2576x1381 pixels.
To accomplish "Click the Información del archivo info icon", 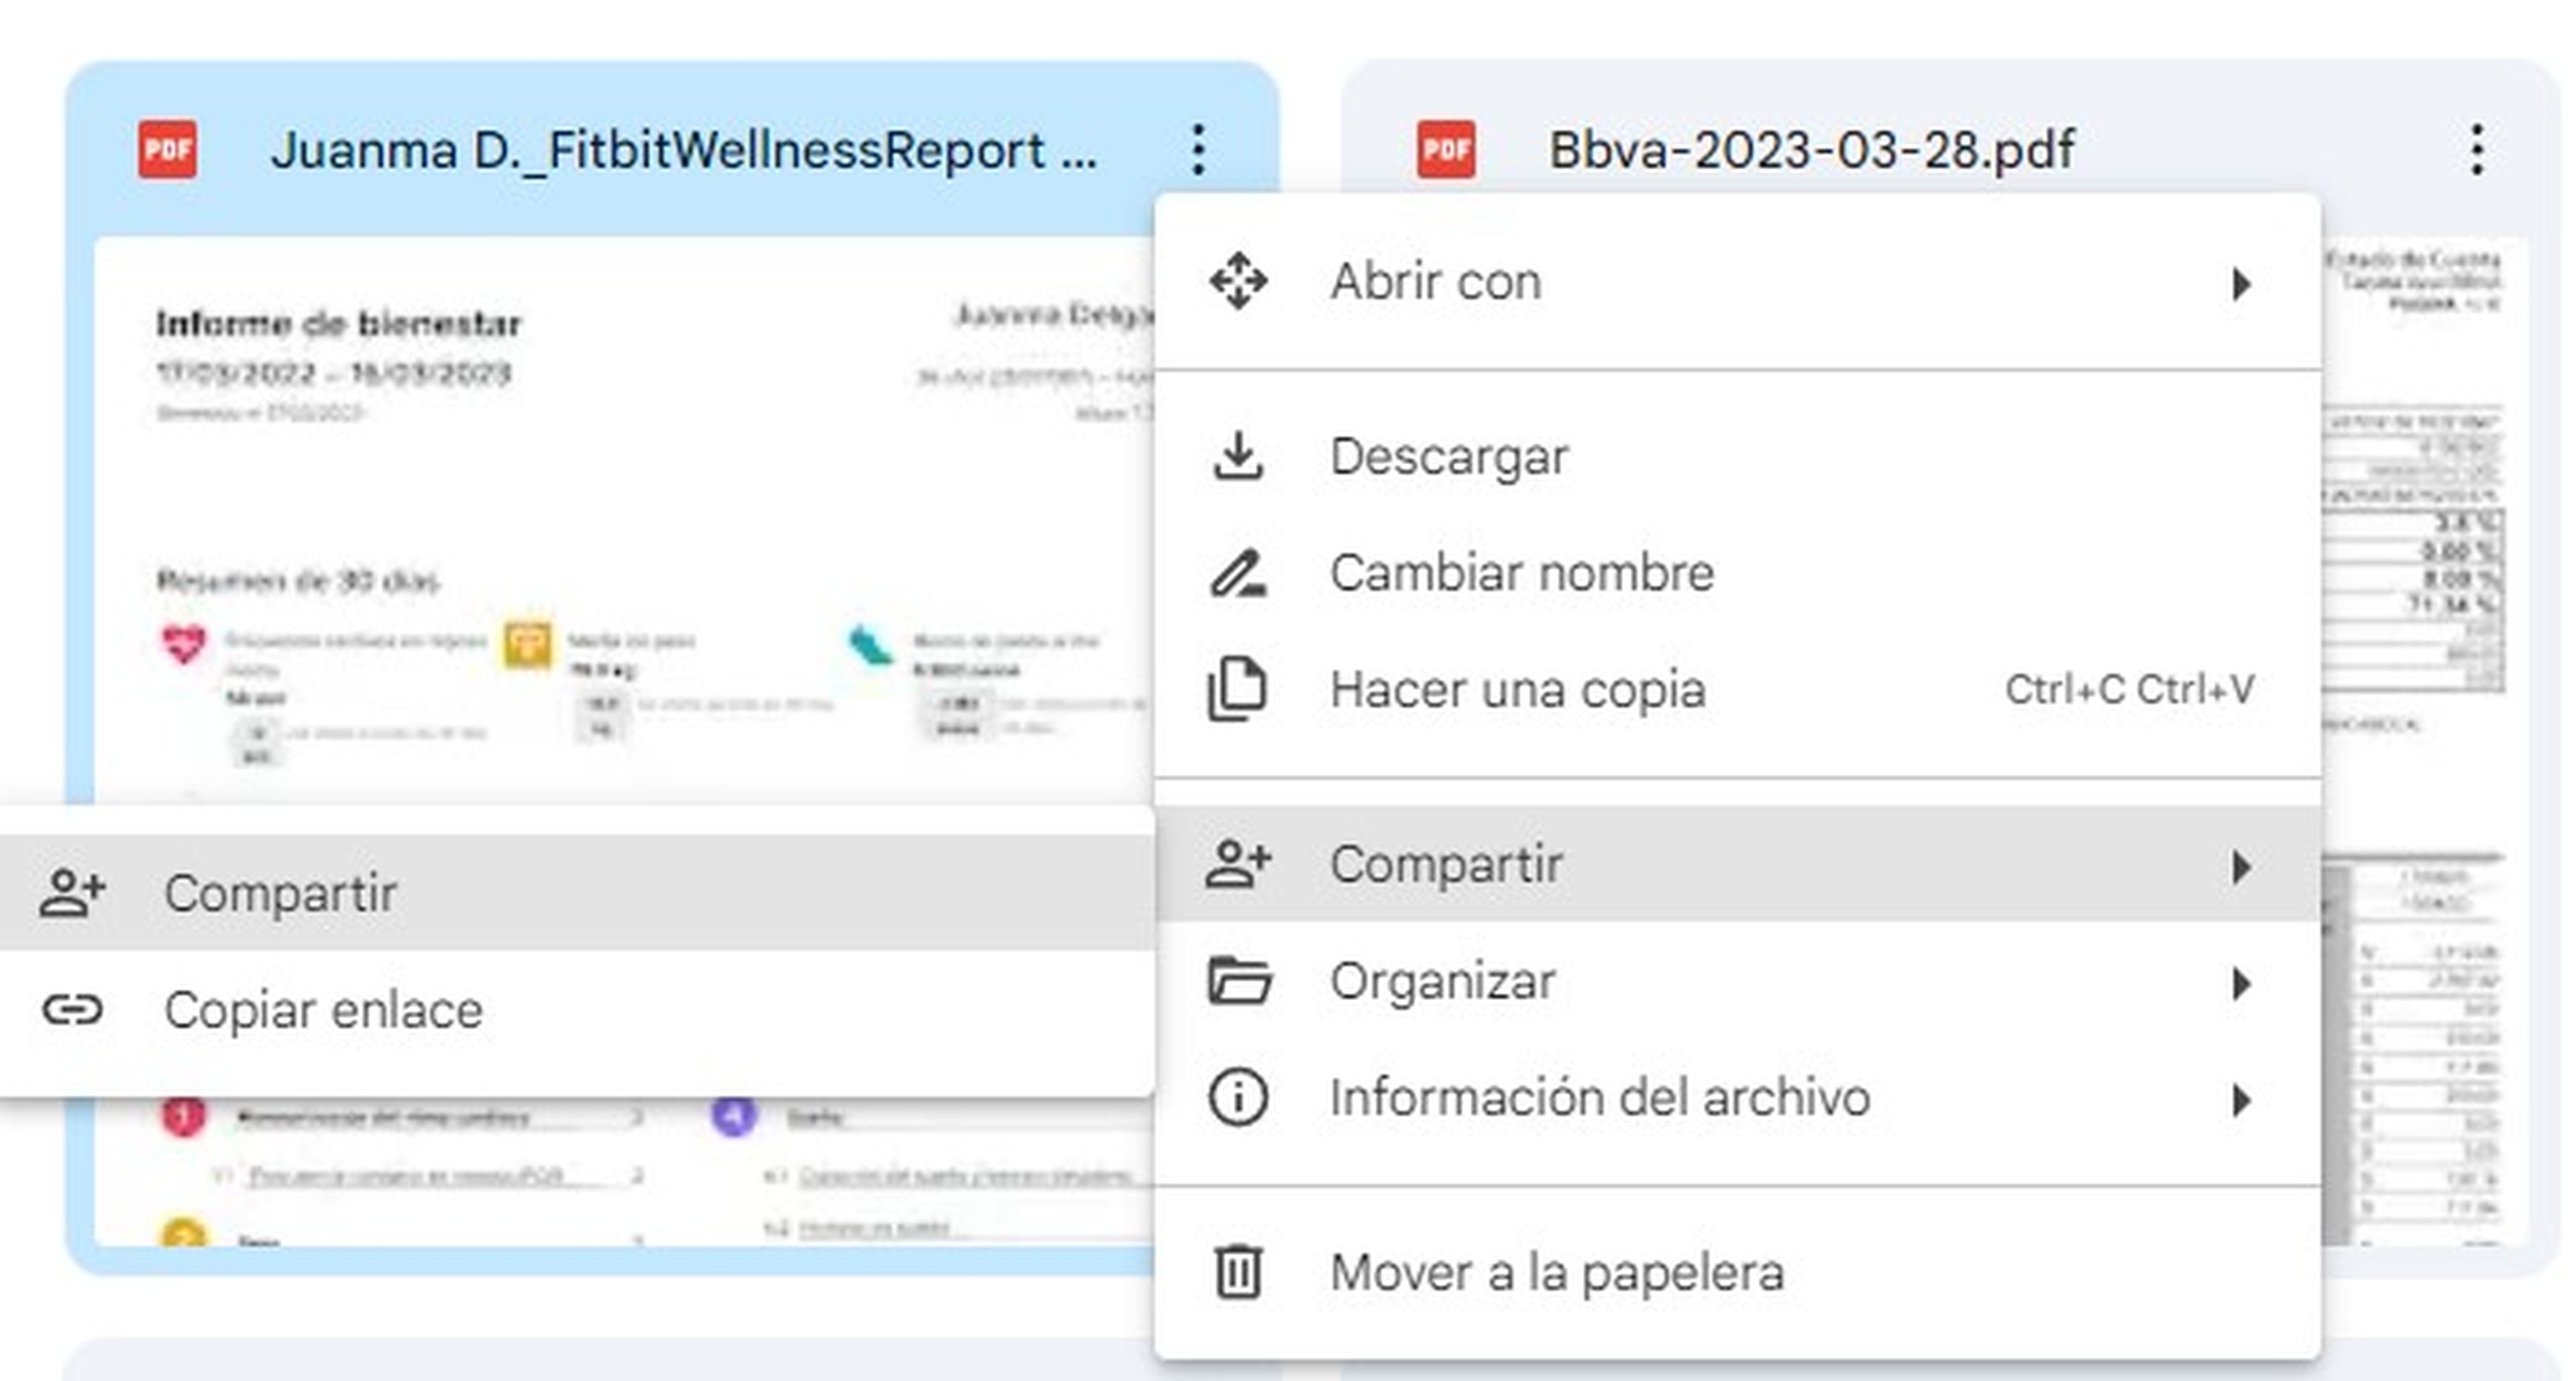I will click(x=1238, y=1097).
